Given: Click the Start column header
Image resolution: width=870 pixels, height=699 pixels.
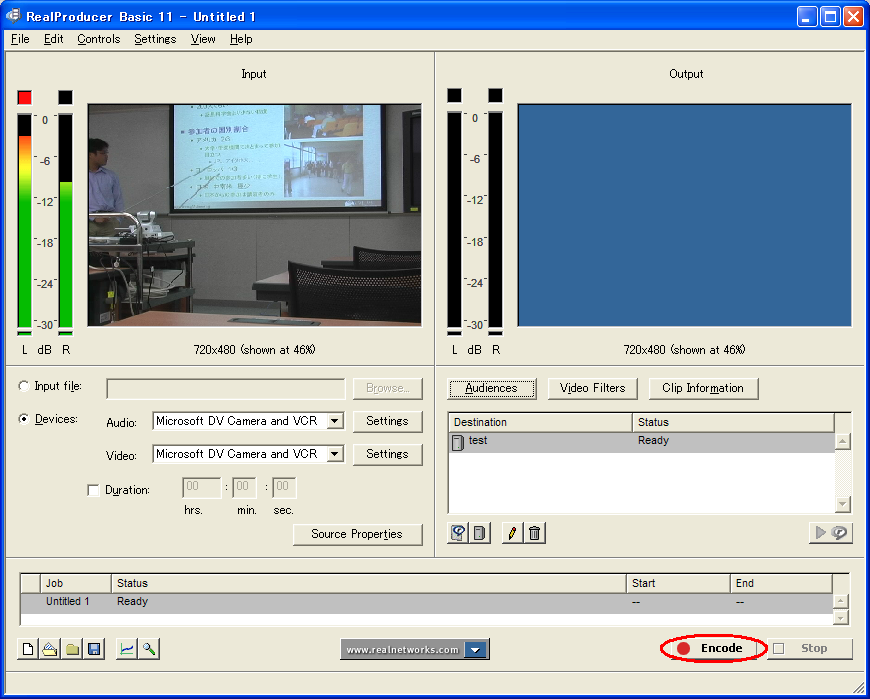Looking at the screenshot, I should [x=677, y=584].
